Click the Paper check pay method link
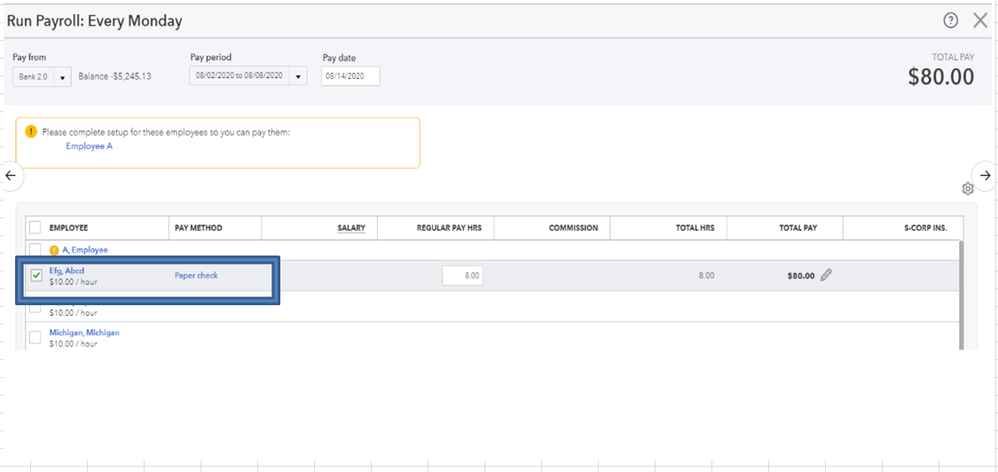This screenshot has height=472, width=998. 196,275
